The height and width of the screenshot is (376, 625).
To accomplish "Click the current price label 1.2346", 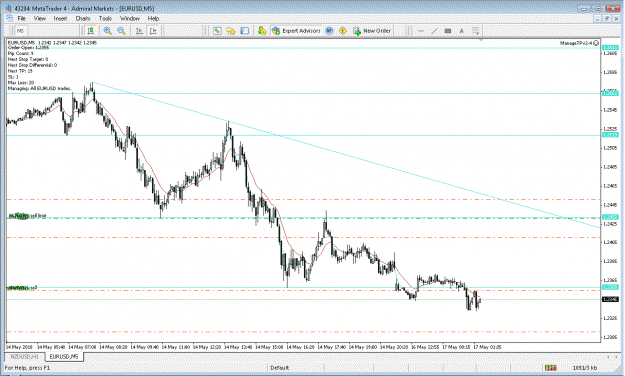I will click(610, 299).
